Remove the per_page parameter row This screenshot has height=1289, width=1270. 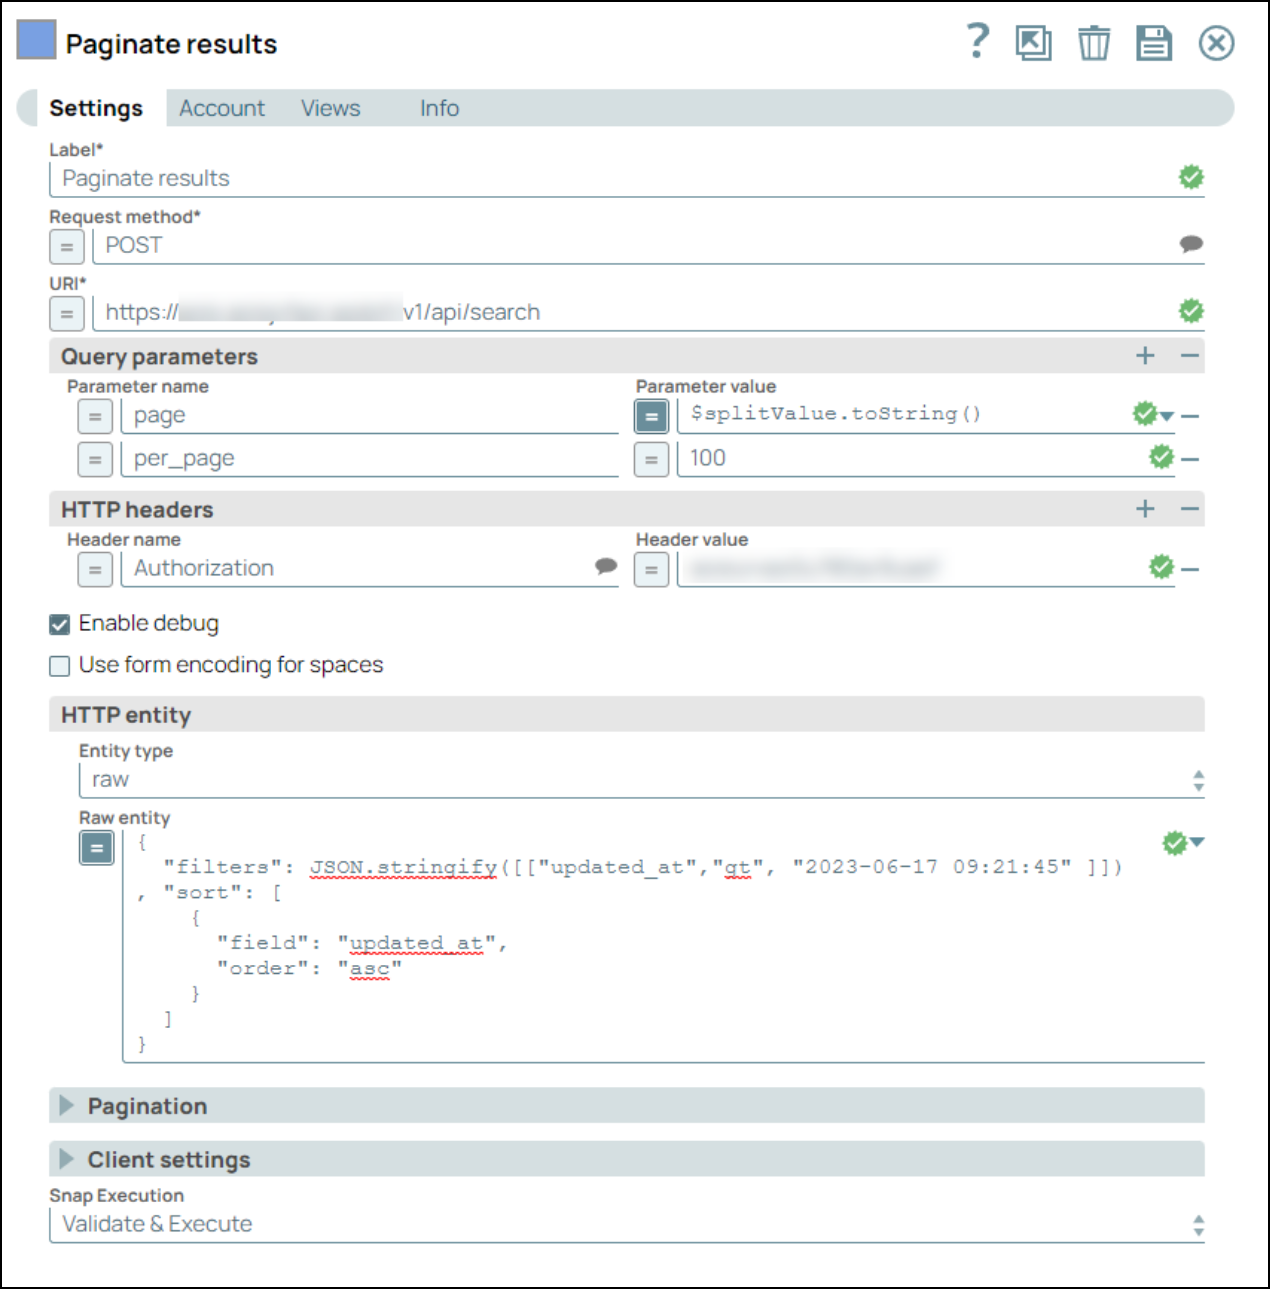tap(1190, 459)
